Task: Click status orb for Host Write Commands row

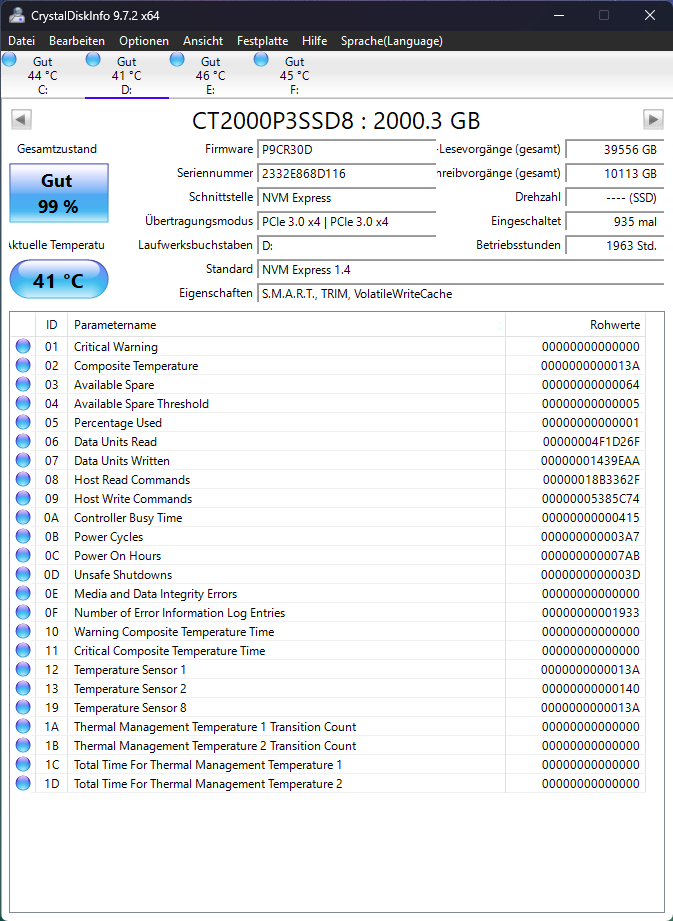Action: 23,499
